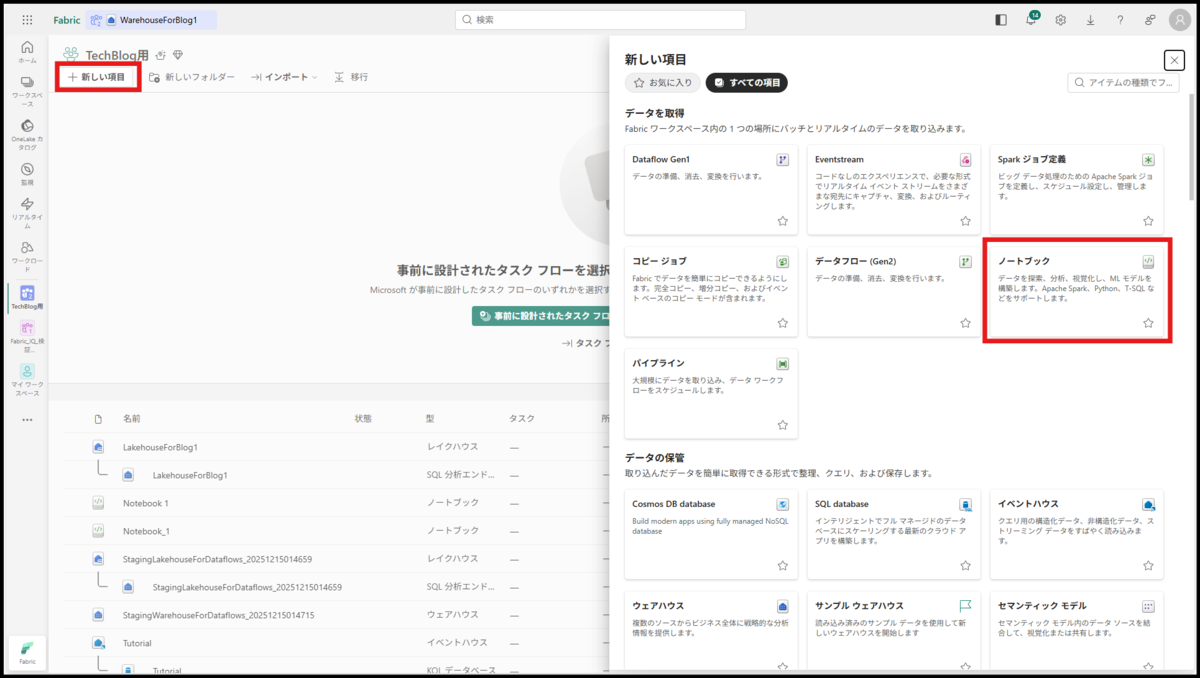Click 新しい項目 button
The width and height of the screenshot is (1200, 678).
coord(97,77)
